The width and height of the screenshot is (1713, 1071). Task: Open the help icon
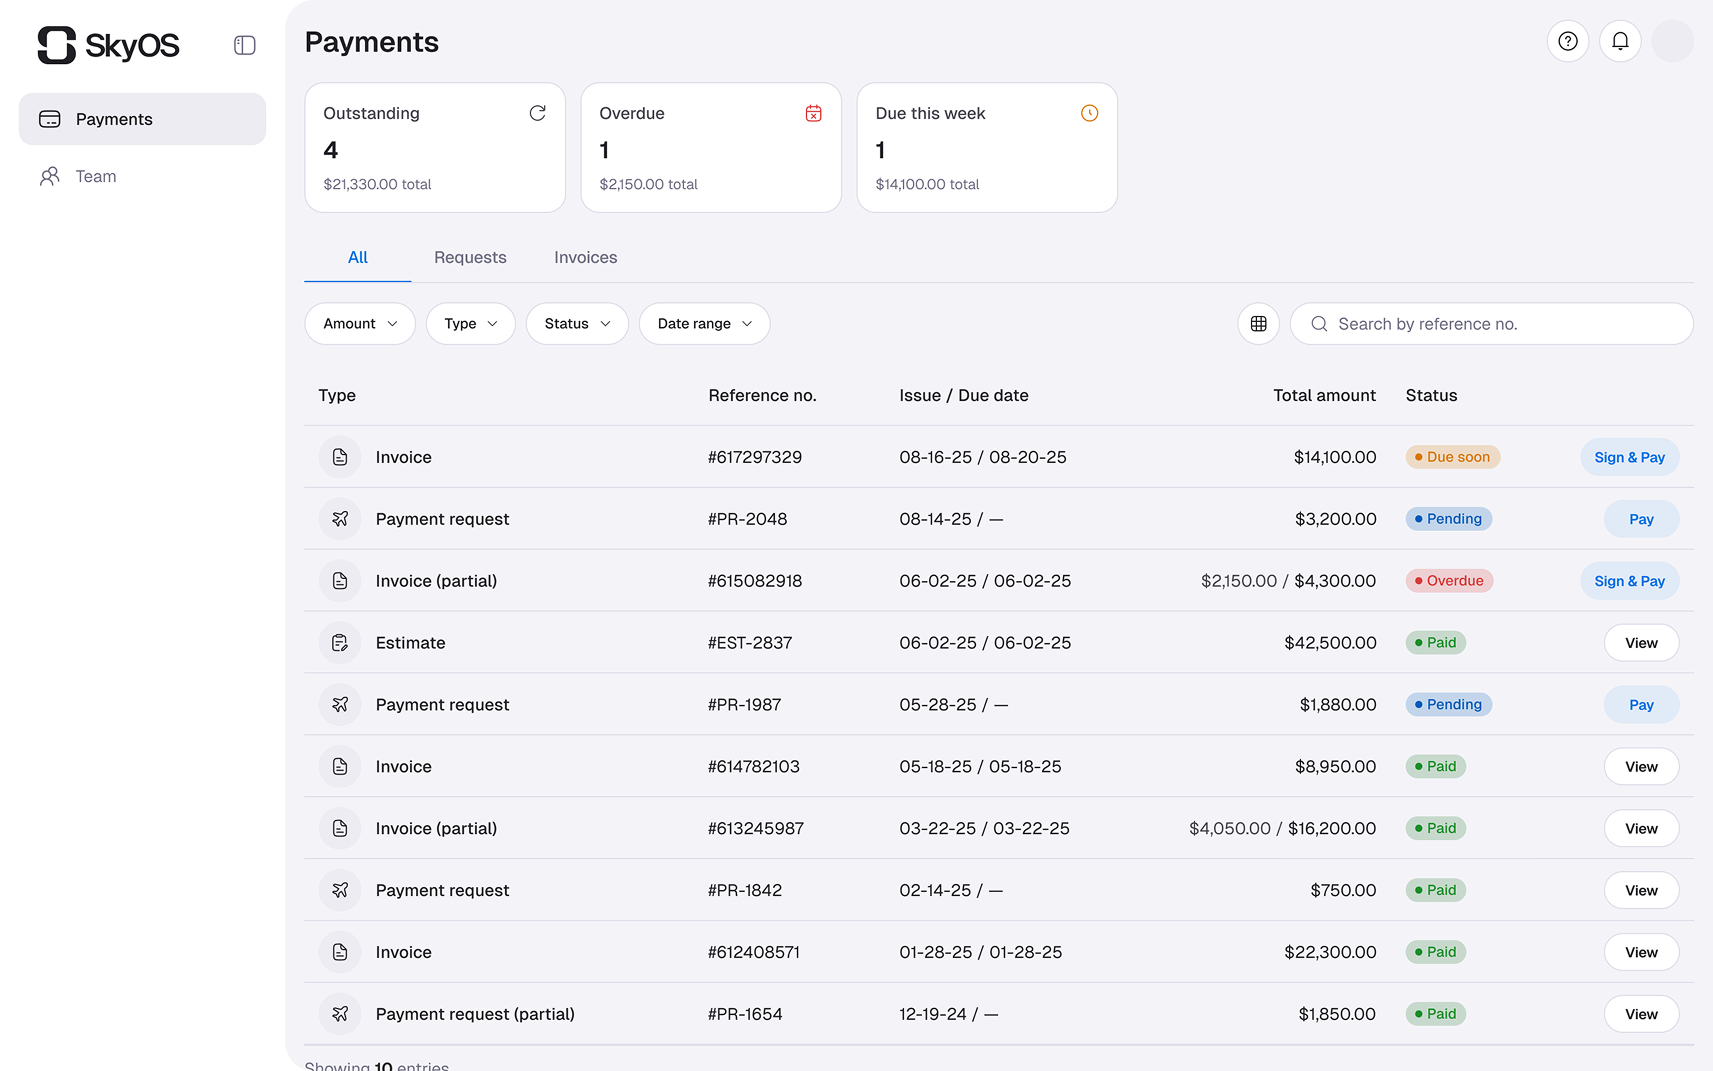1568,41
